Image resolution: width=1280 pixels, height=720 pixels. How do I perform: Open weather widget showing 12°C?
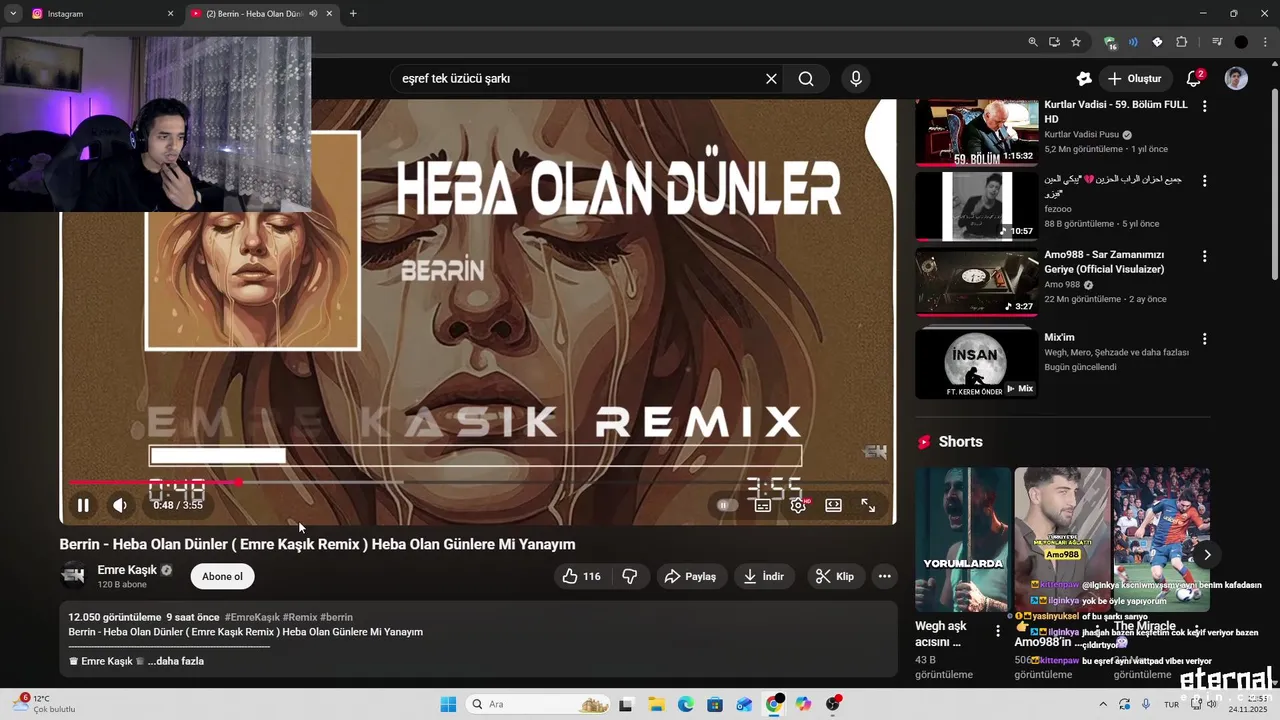(x=44, y=704)
